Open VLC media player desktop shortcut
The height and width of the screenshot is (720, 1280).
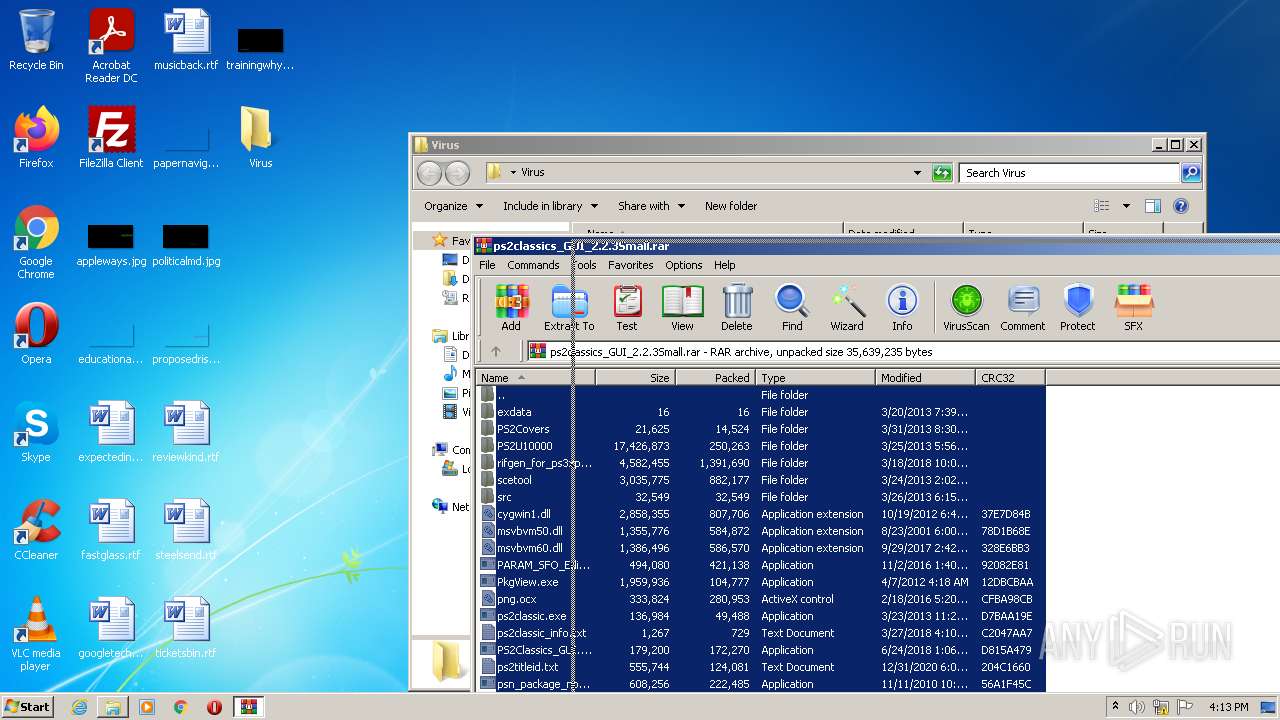[x=36, y=634]
